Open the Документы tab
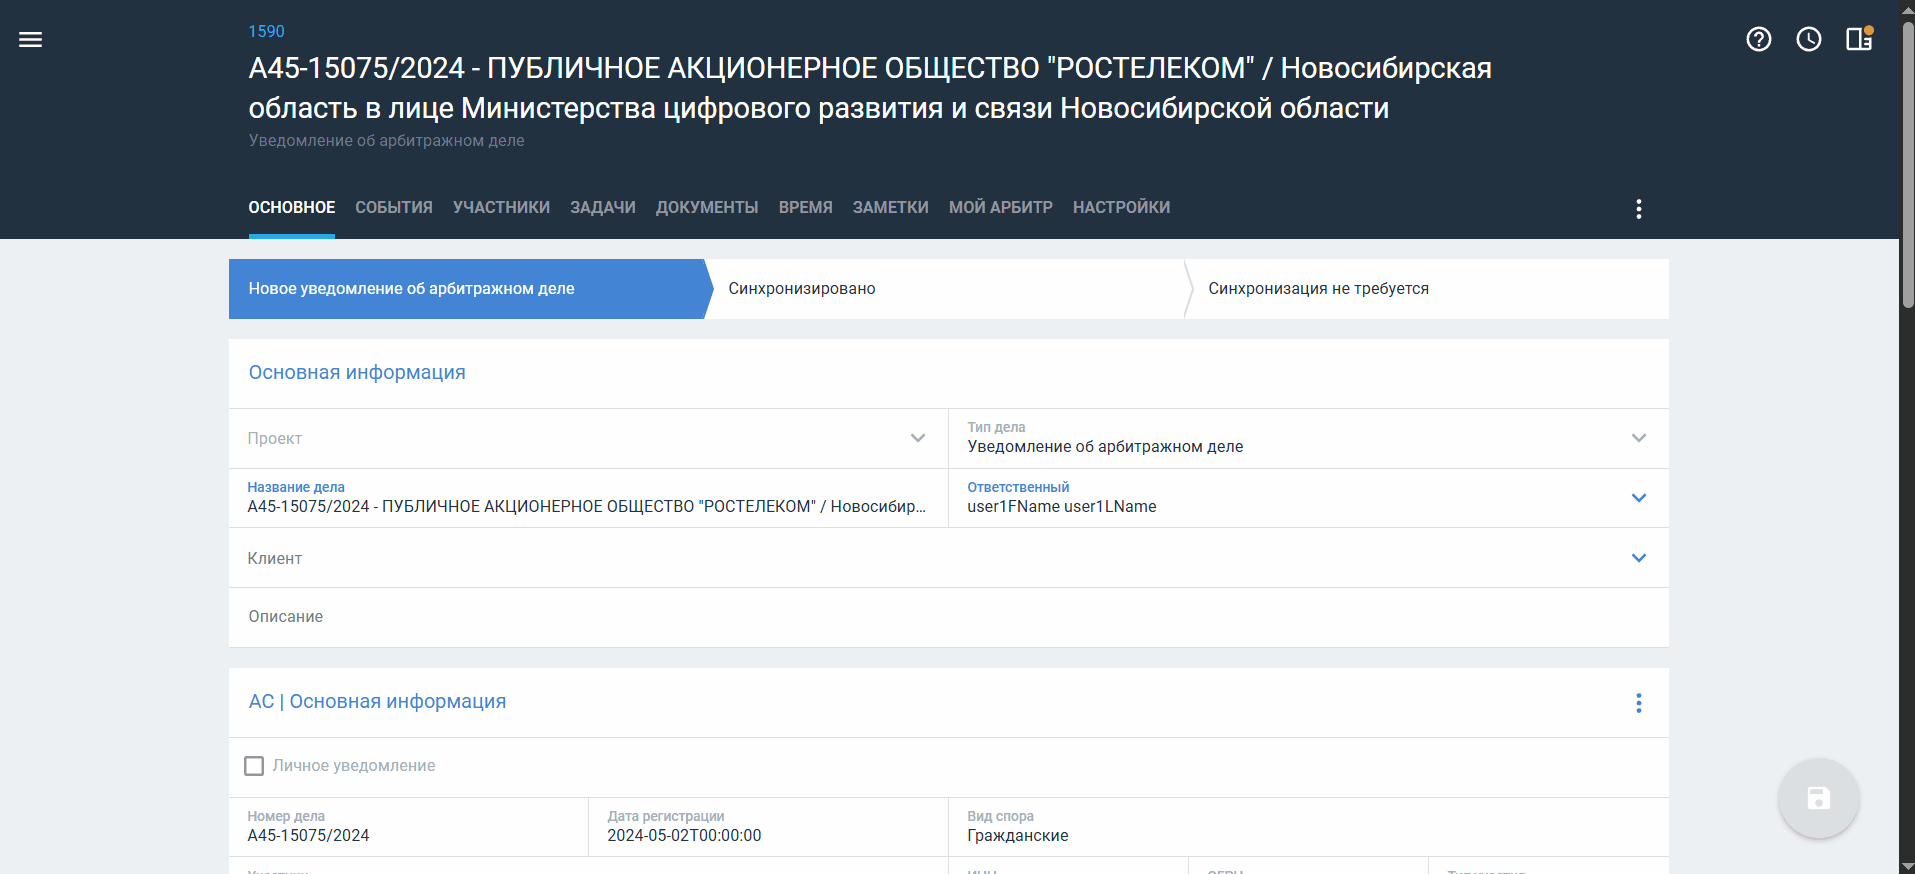This screenshot has width=1915, height=874. coord(707,208)
